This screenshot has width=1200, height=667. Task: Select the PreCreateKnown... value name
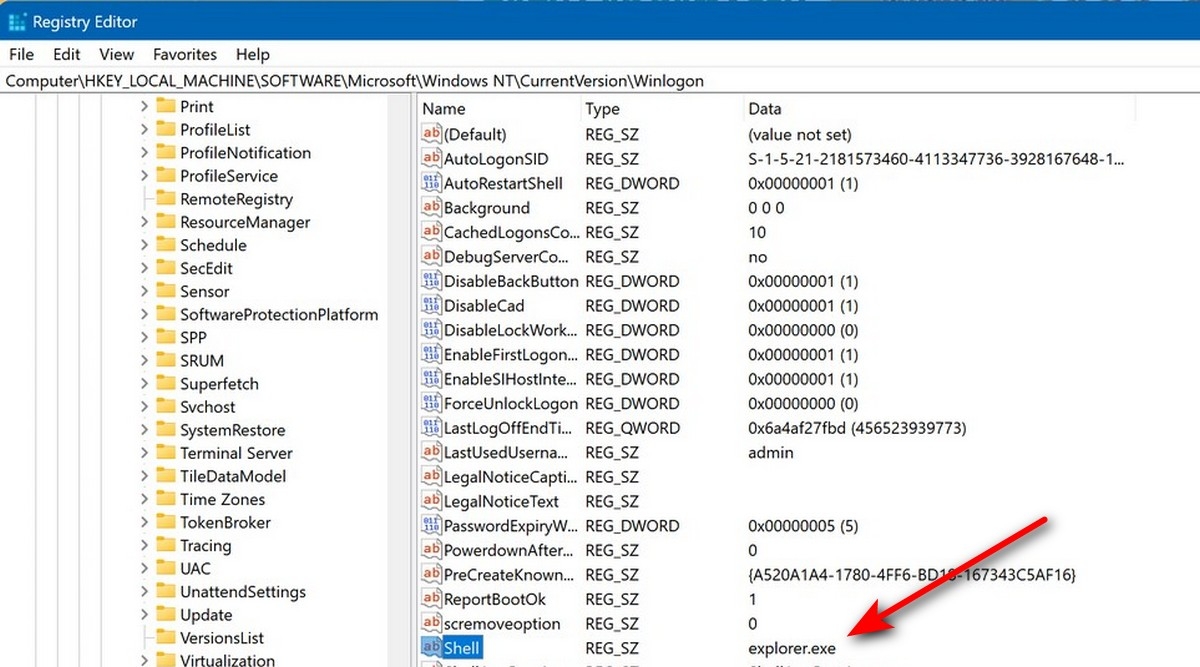510,575
